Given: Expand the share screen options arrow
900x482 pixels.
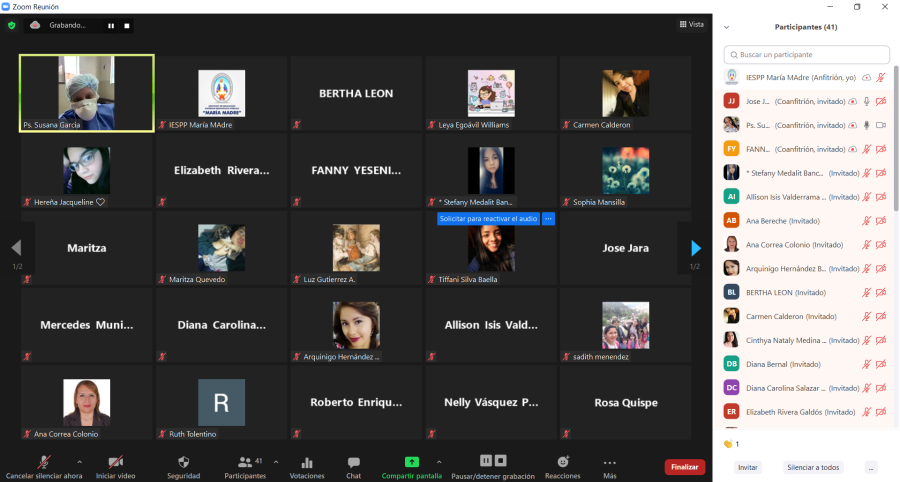Looking at the screenshot, I should (x=438, y=461).
